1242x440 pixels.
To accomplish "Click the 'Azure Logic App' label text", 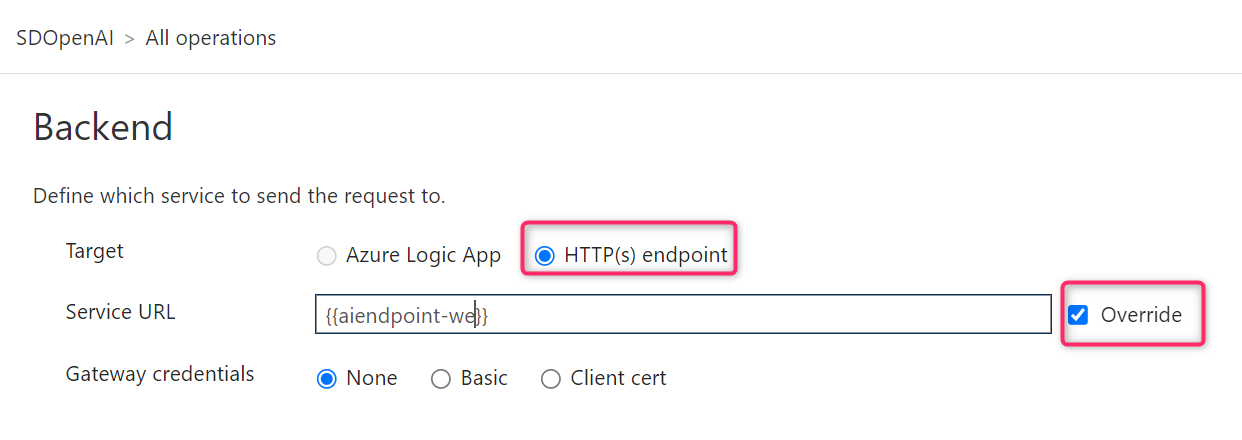I will [x=423, y=255].
